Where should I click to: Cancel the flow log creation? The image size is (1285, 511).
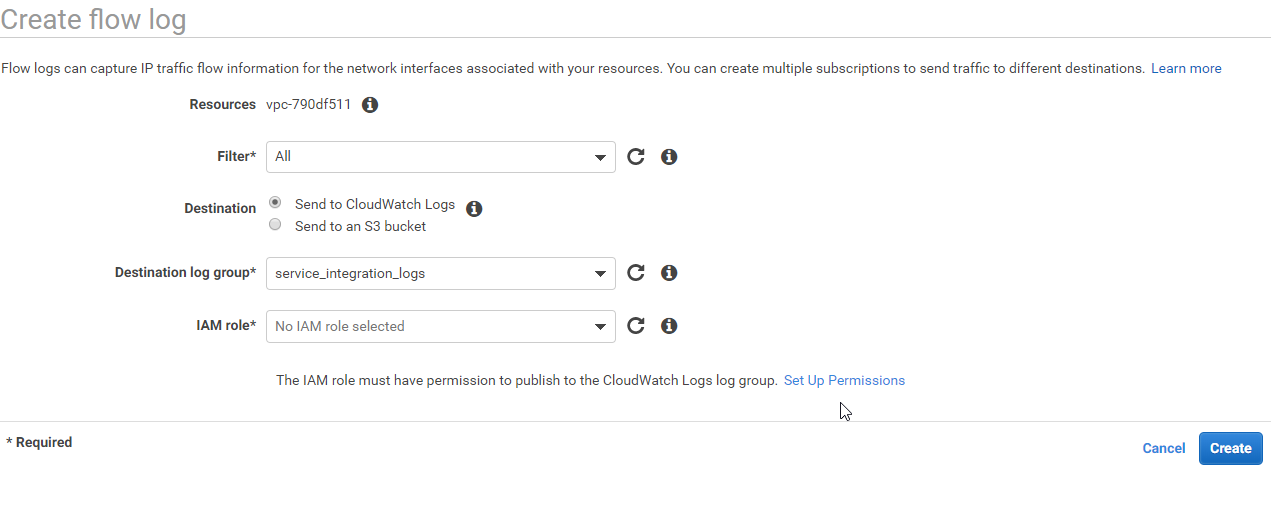(1163, 448)
